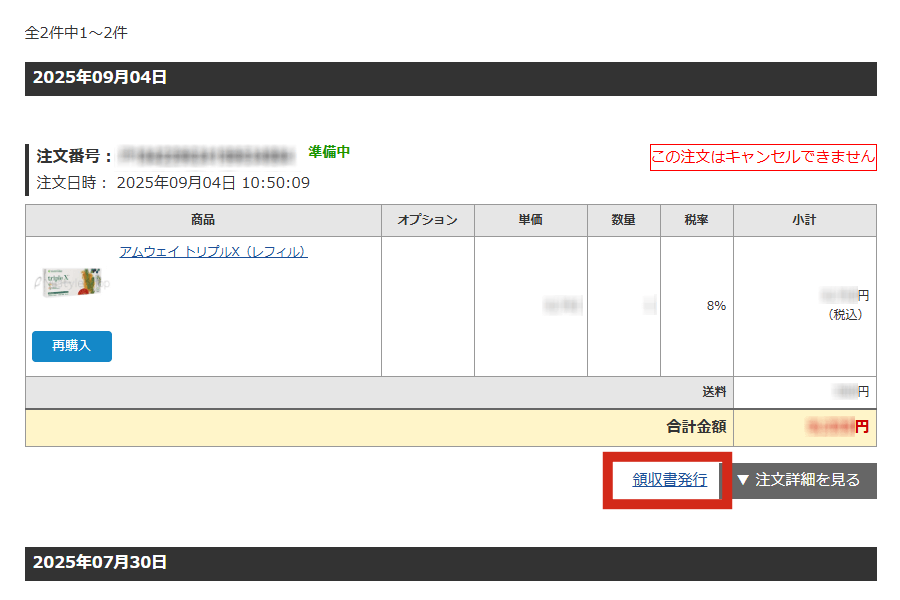The width and height of the screenshot is (900, 600).
Task: Click the green 準備中 status label
Action: [329, 152]
